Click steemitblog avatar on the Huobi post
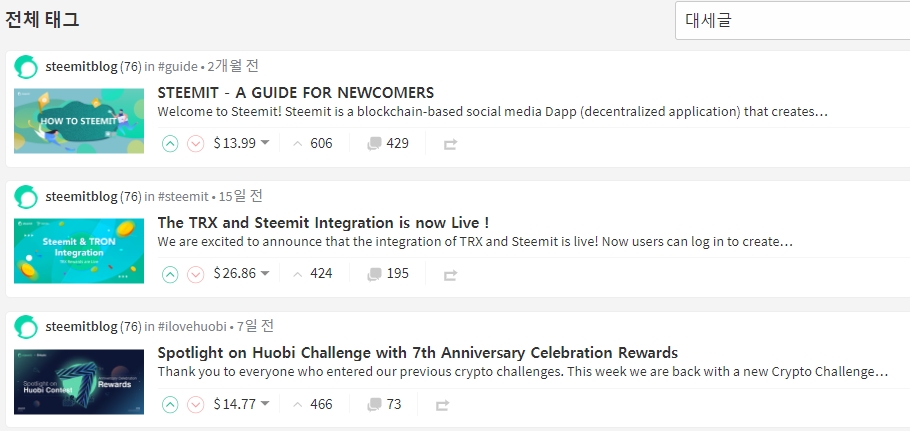The image size is (910, 431). pyautogui.click(x=26, y=327)
